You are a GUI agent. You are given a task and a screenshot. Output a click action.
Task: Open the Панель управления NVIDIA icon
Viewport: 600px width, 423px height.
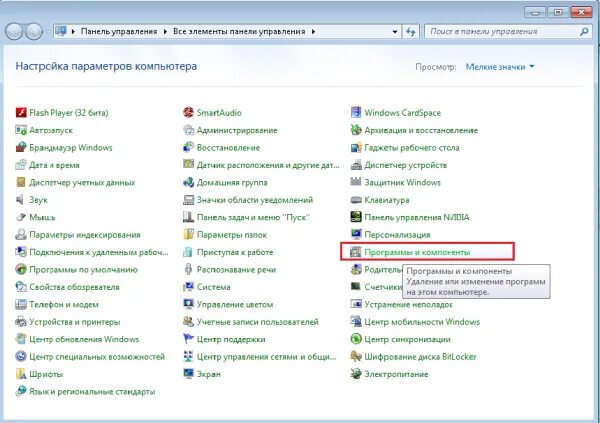coord(356,217)
